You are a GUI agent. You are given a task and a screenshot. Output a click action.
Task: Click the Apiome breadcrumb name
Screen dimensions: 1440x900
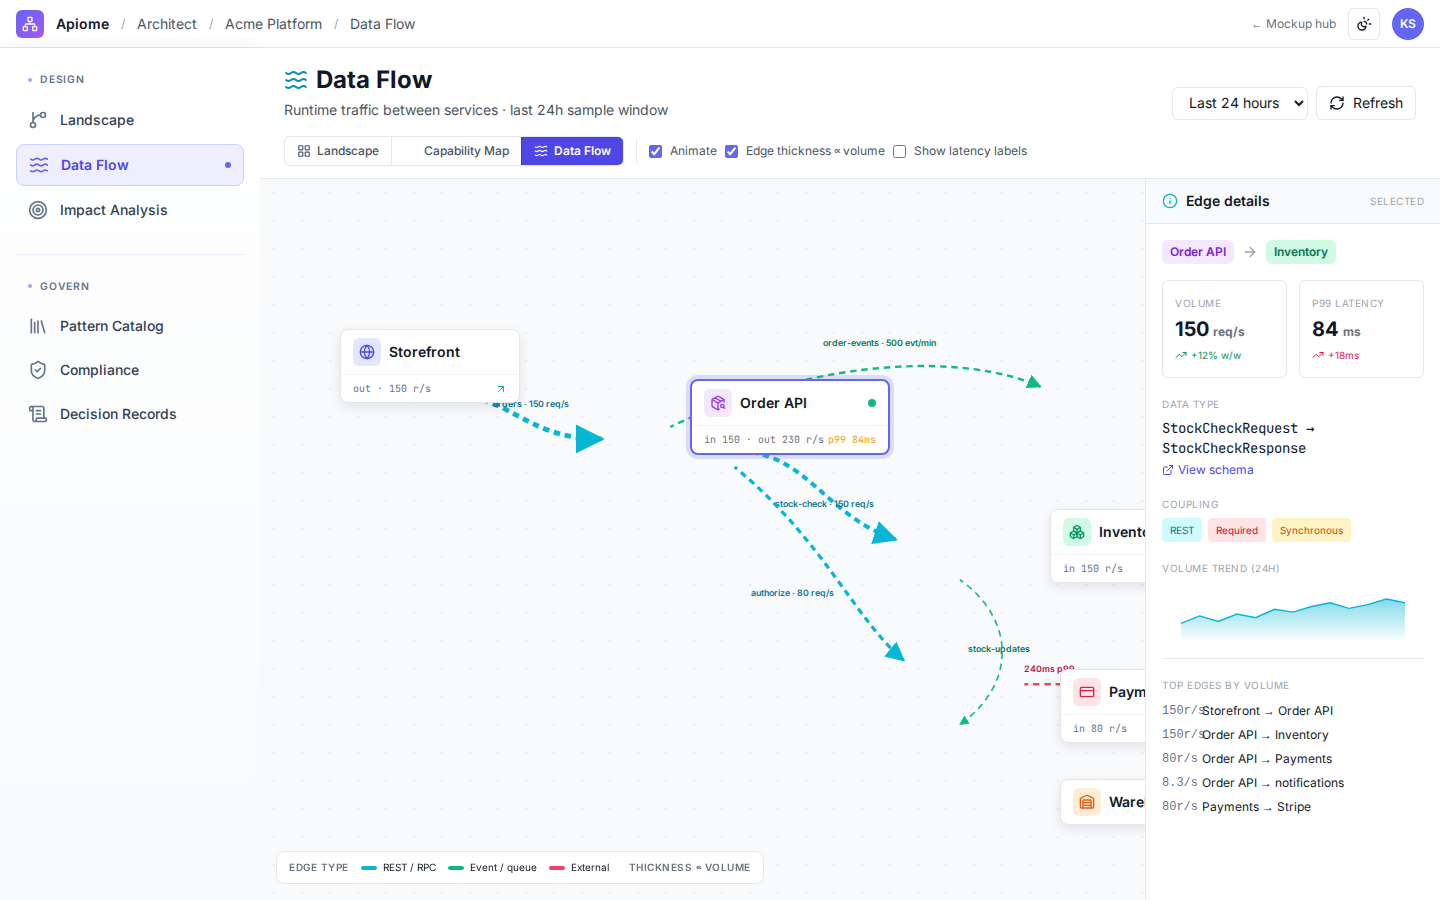(x=83, y=24)
